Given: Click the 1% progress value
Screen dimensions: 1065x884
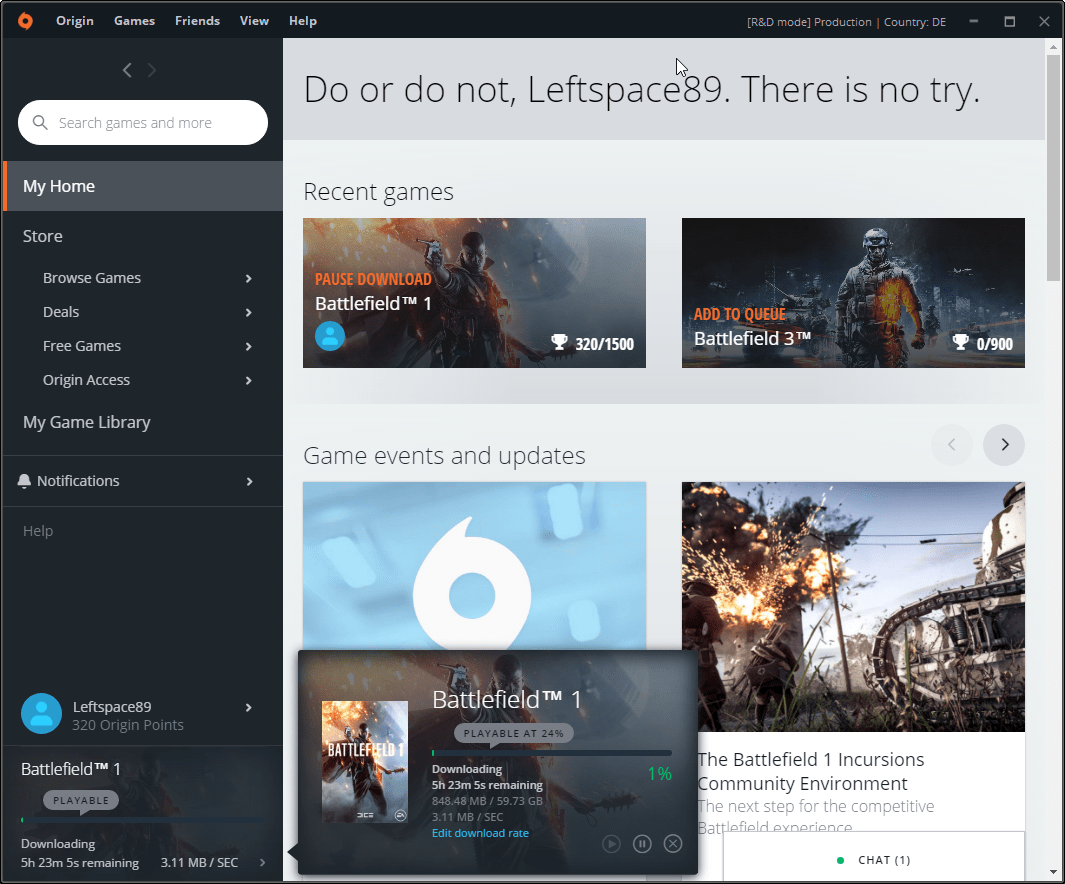Looking at the screenshot, I should coord(660,774).
